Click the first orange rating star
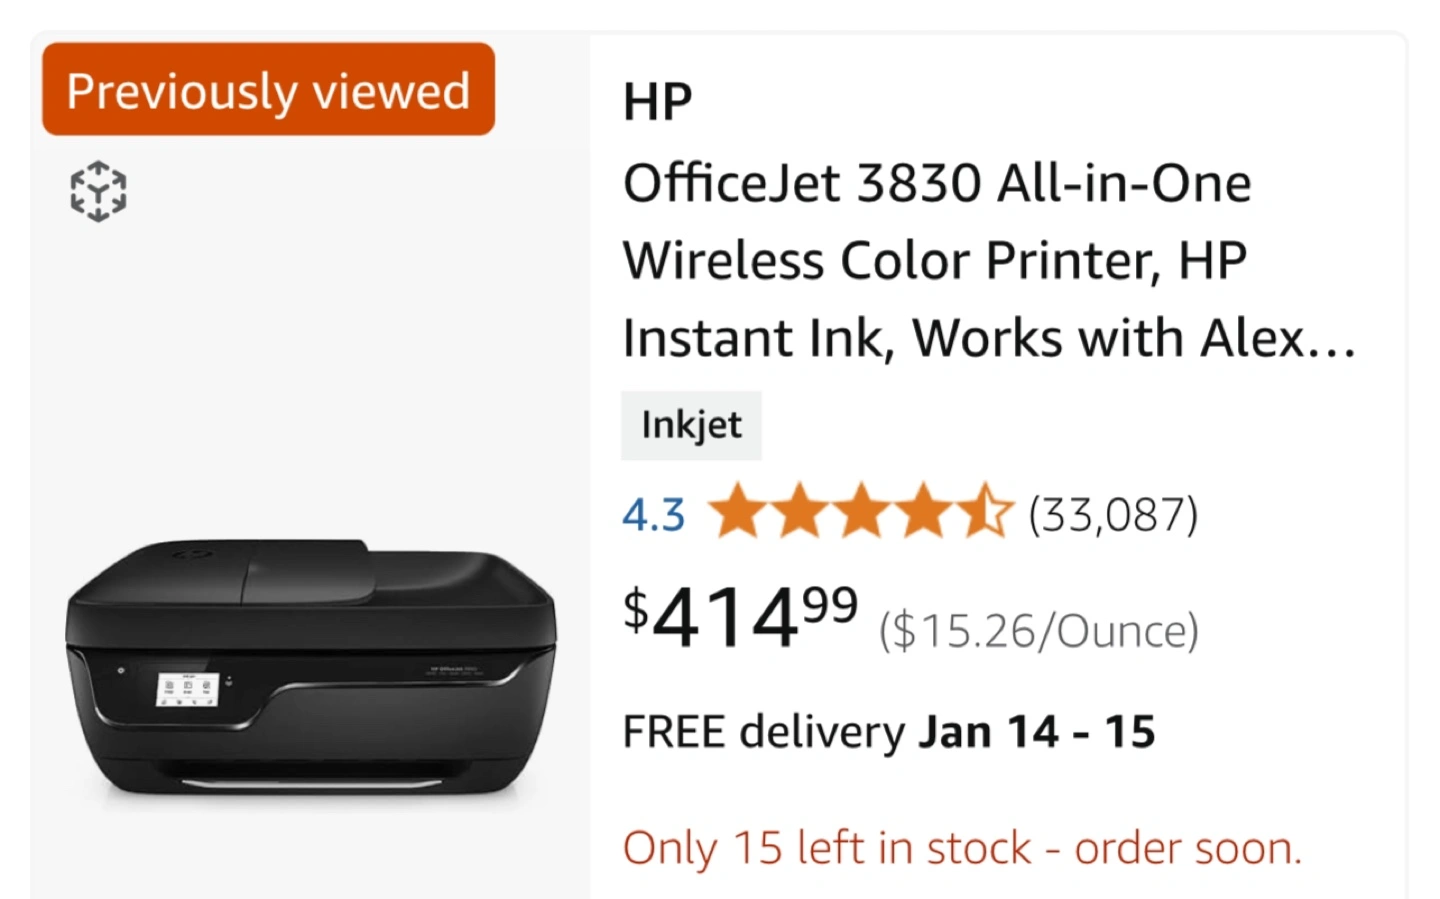1440x899 pixels. click(738, 512)
